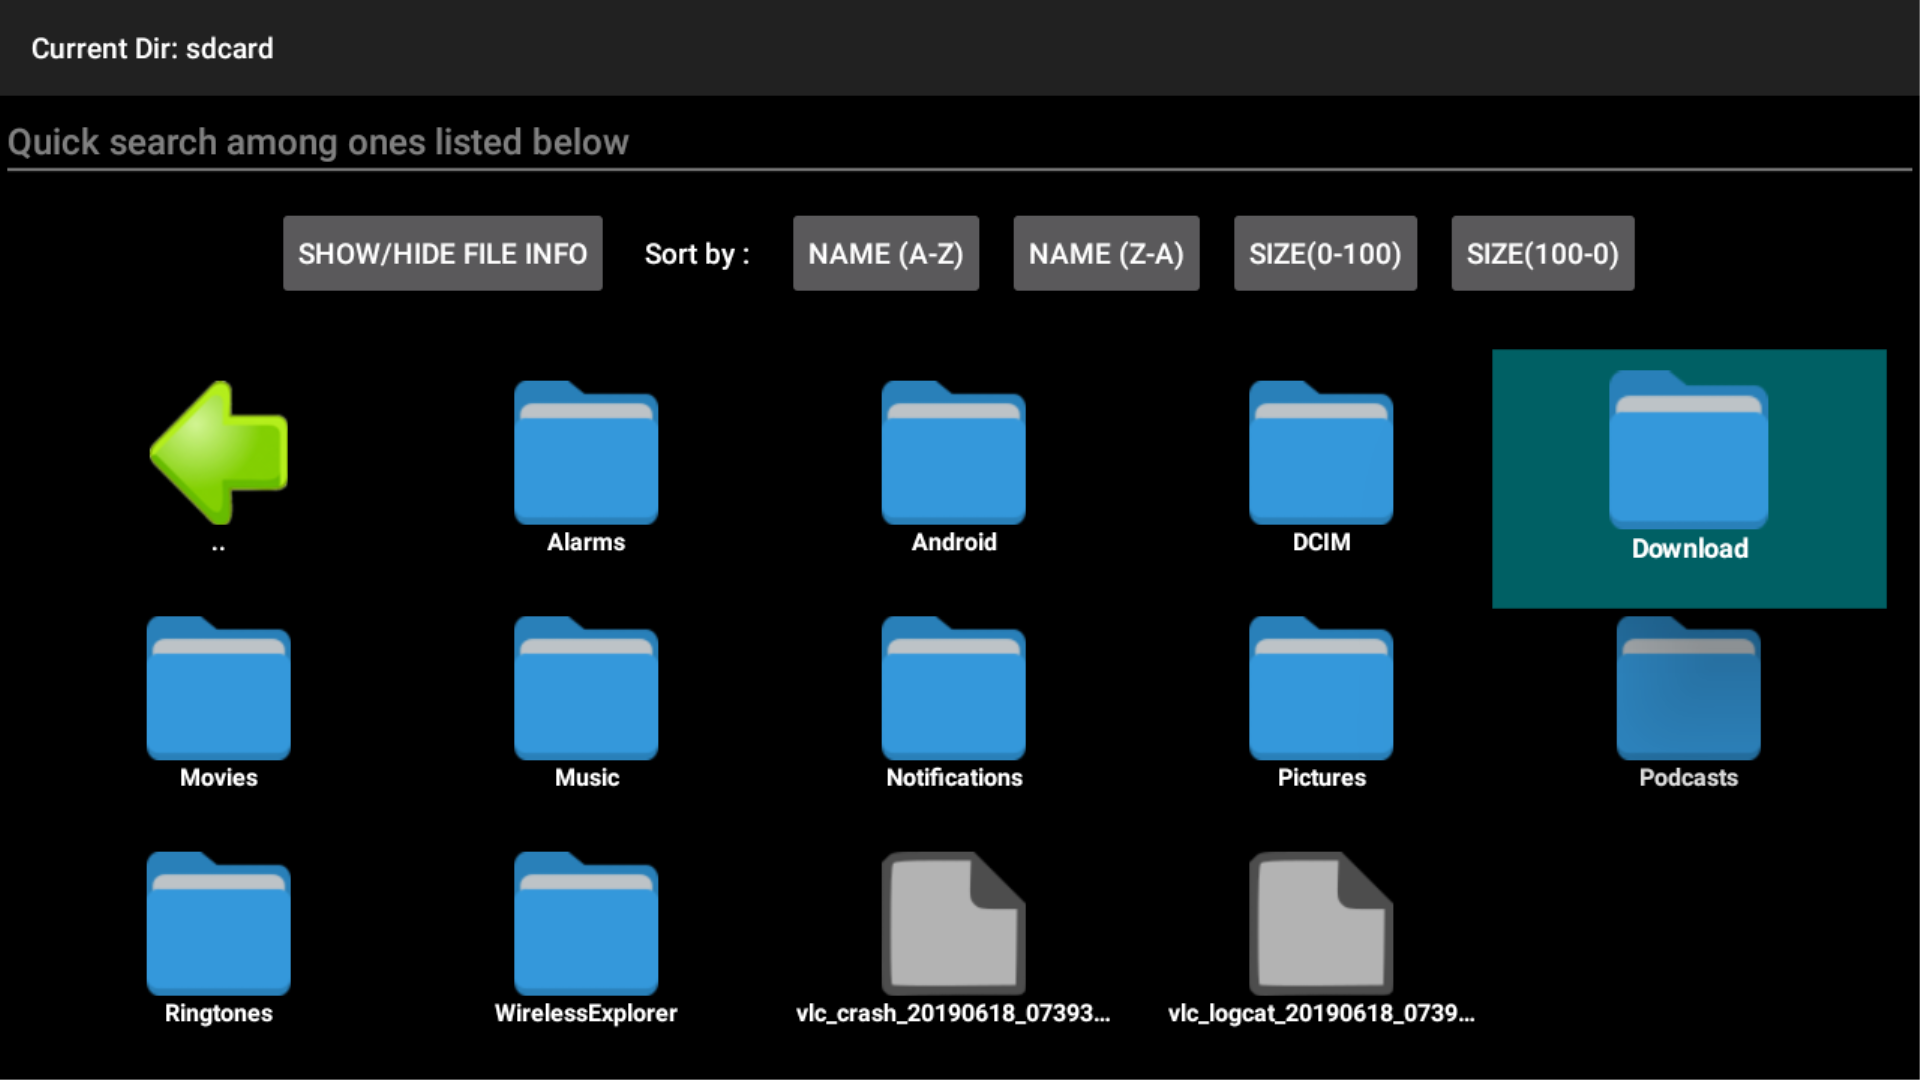Viewport: 1920px width, 1080px height.
Task: Sort files by NAME (A-Z)
Action: pyautogui.click(x=885, y=253)
